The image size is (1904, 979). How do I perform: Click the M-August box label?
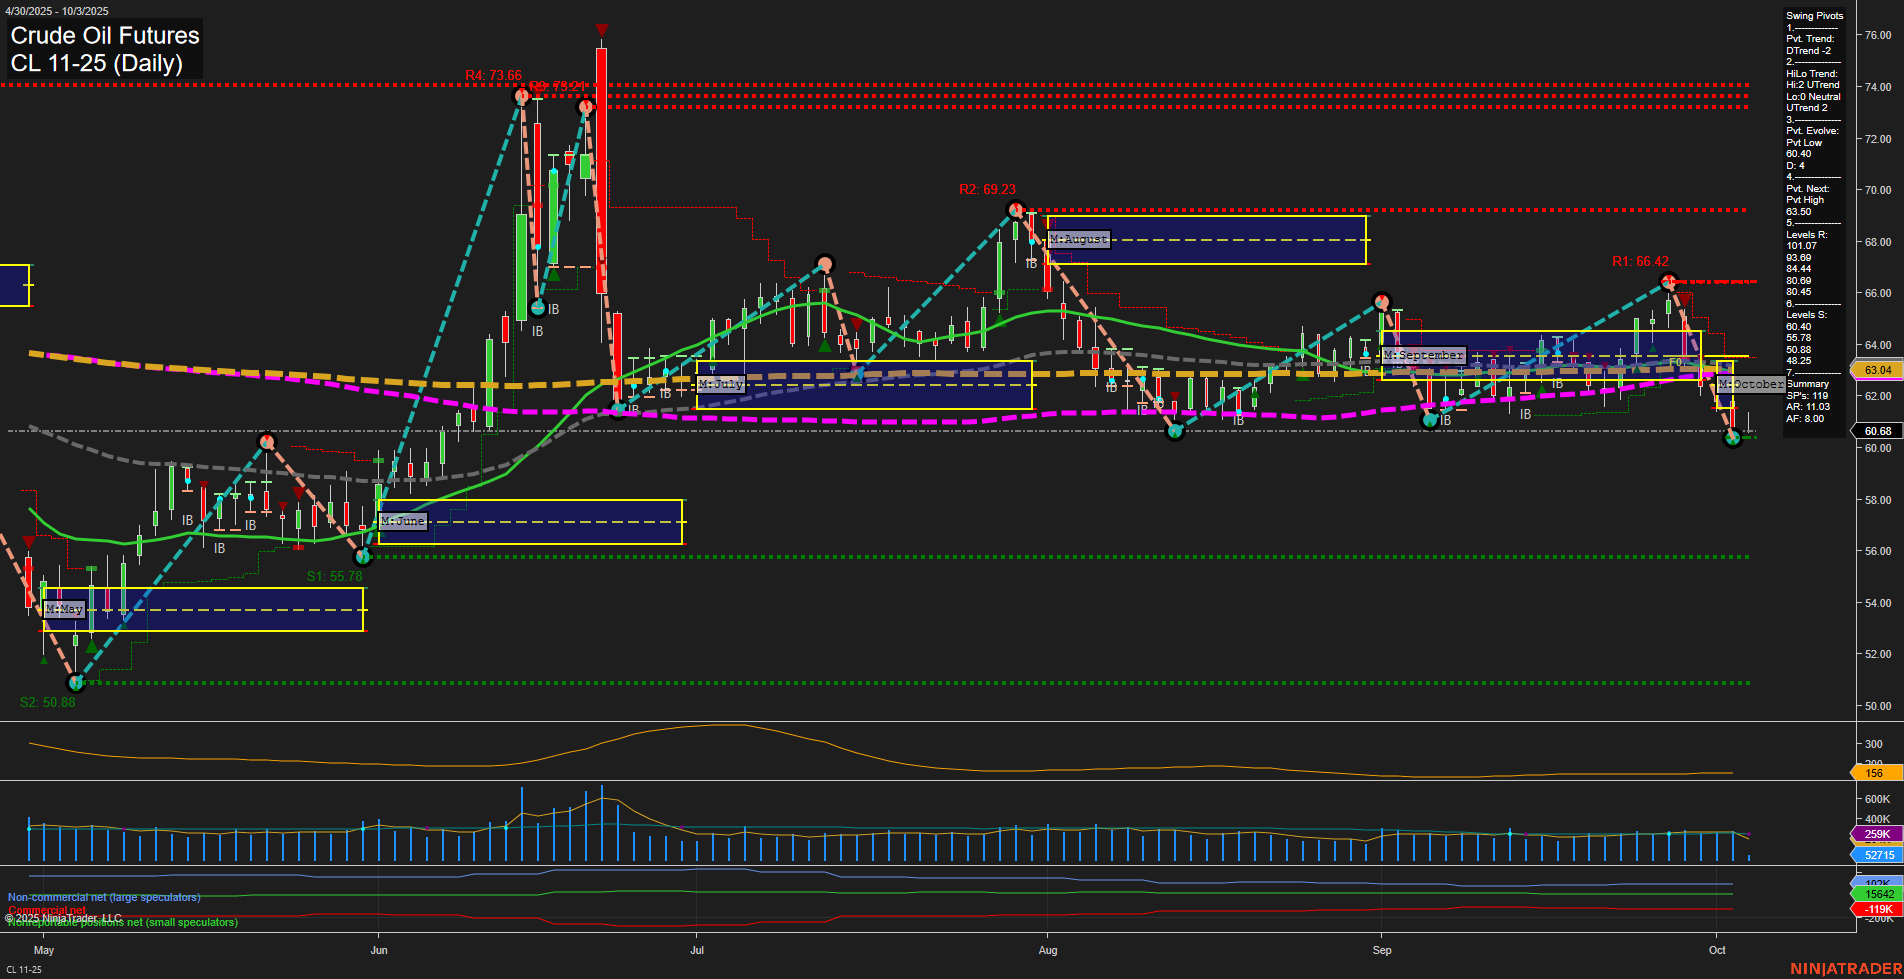tap(1078, 239)
